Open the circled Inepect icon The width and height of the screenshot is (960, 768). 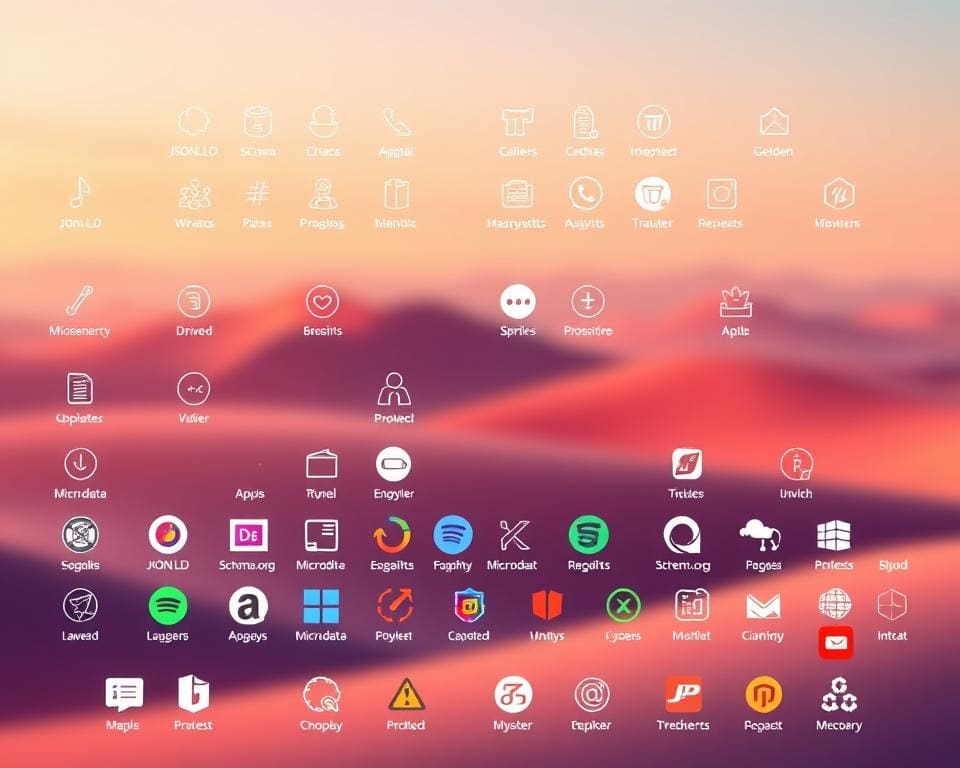(x=653, y=121)
